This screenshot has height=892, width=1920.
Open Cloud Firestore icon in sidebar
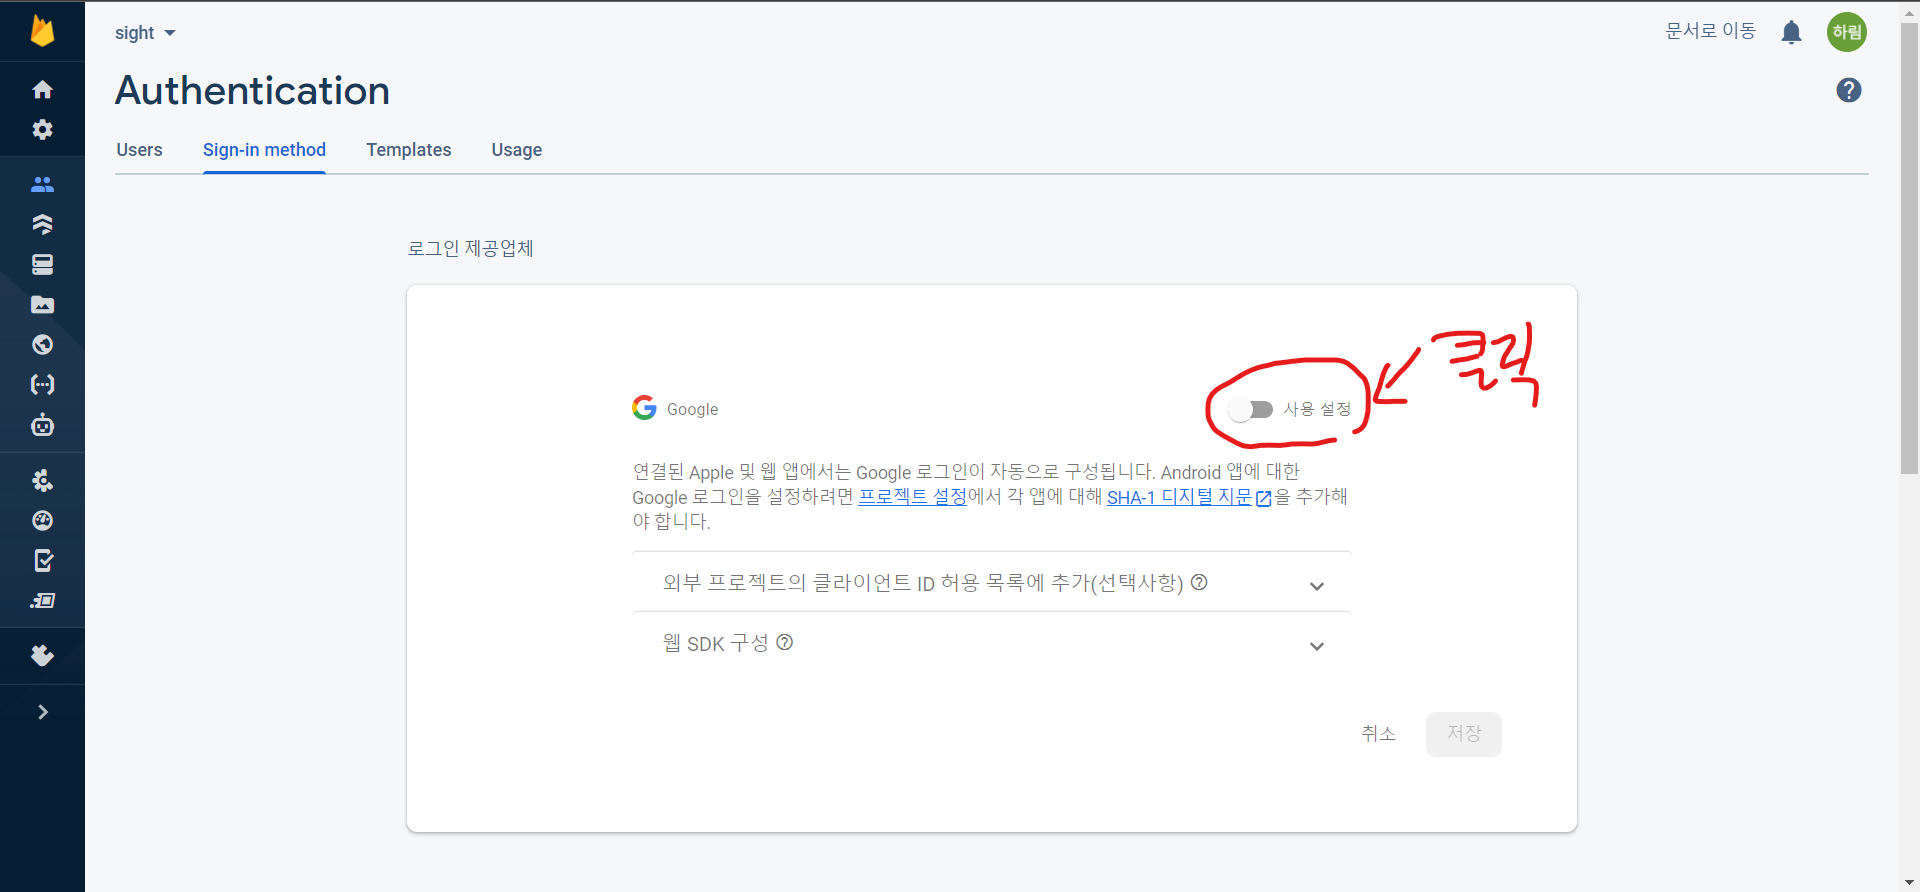click(42, 224)
